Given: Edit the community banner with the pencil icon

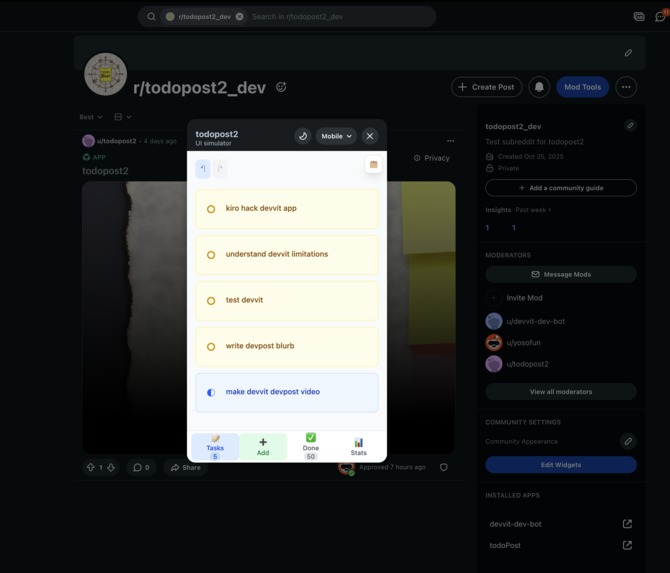Looking at the screenshot, I should (x=628, y=53).
